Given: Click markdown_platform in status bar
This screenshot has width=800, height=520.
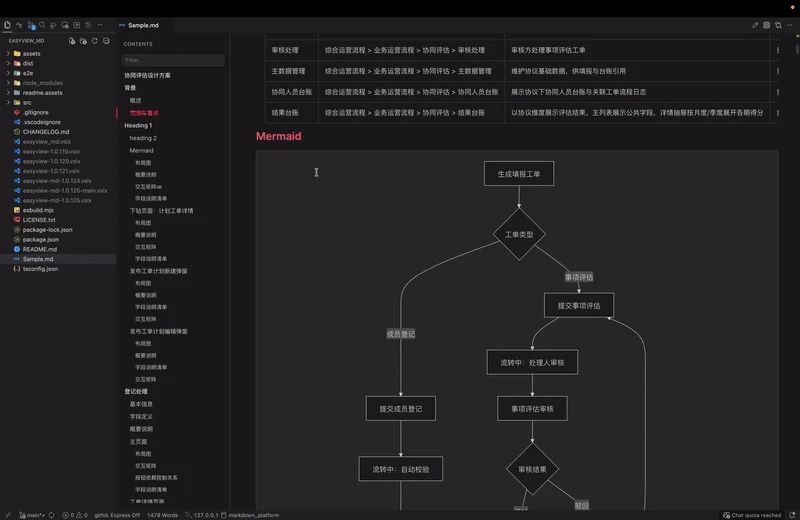Looking at the screenshot, I should [250, 515].
